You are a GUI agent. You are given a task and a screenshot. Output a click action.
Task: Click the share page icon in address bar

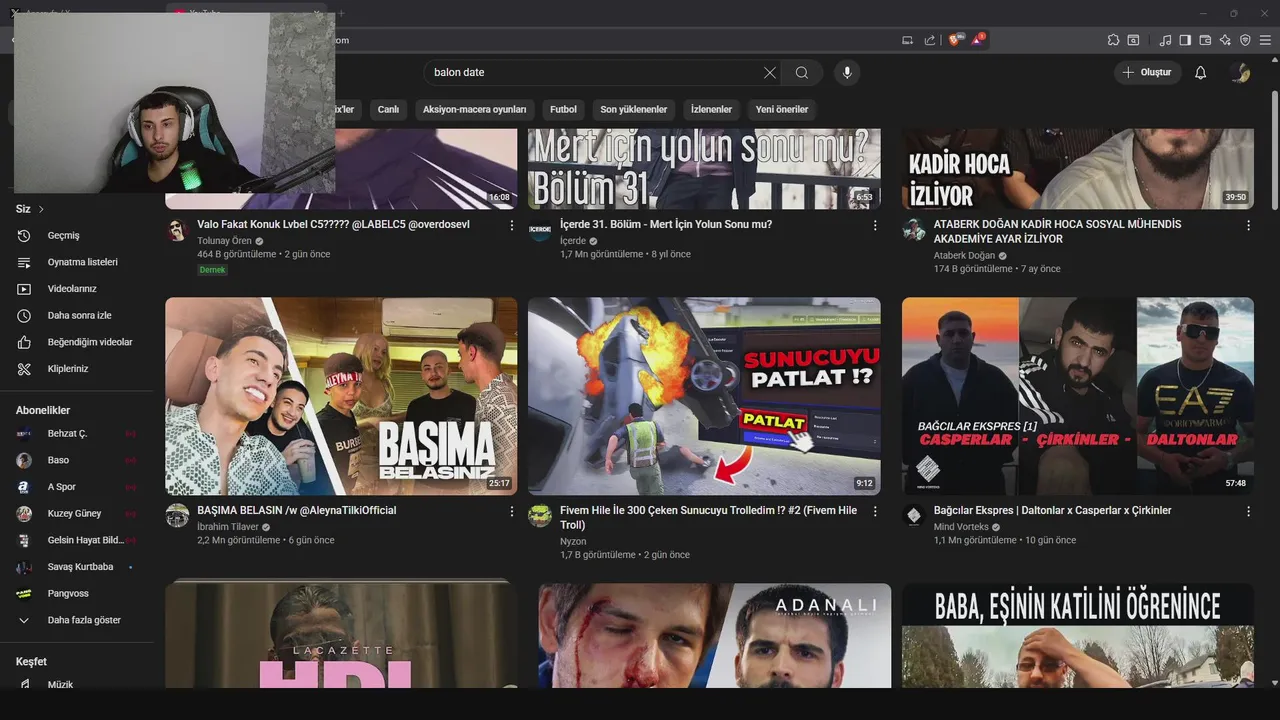pos(929,40)
